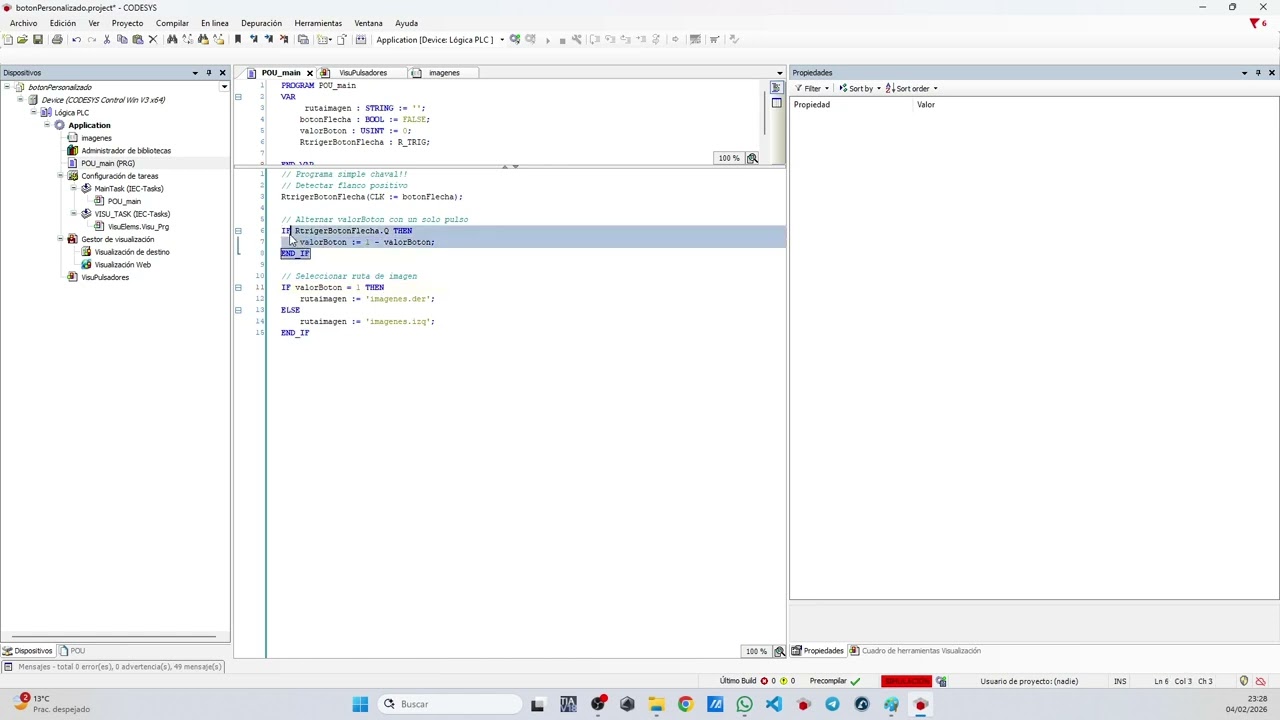Select VisuElems.Visu_Prg tree entry
This screenshot has height=720, width=1280.
[x=138, y=227]
